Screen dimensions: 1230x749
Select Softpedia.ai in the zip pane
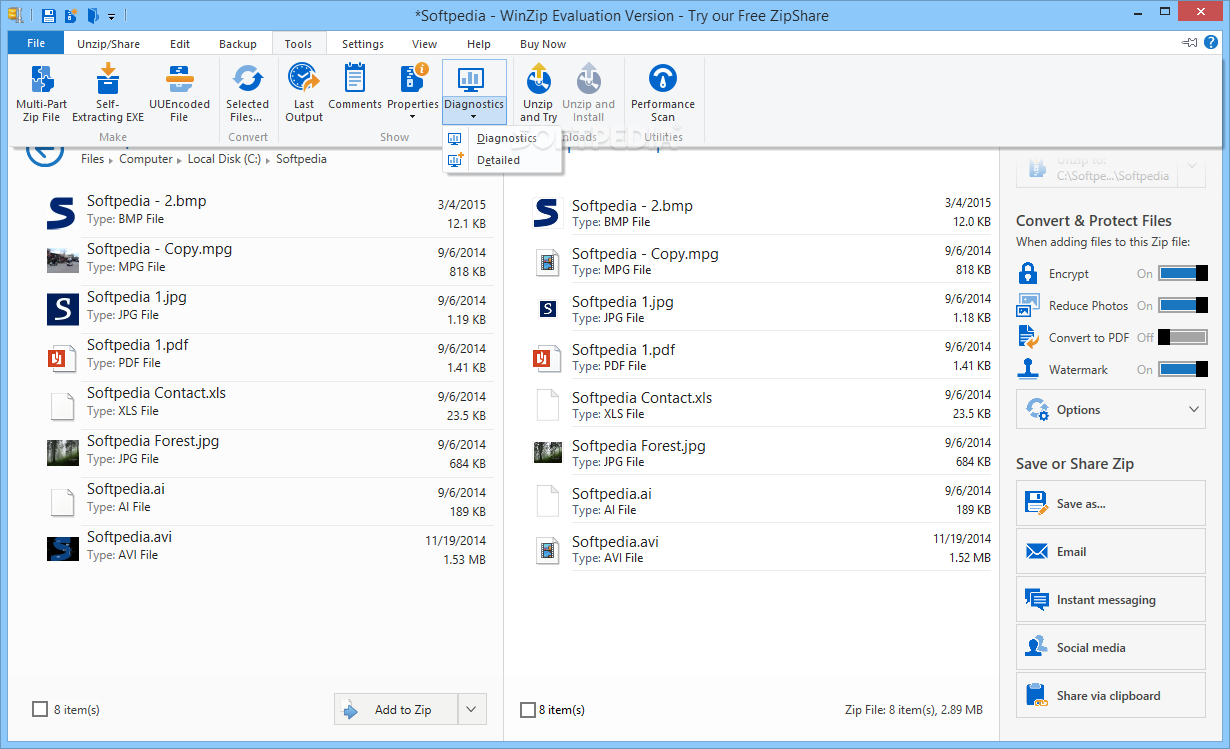(763, 501)
